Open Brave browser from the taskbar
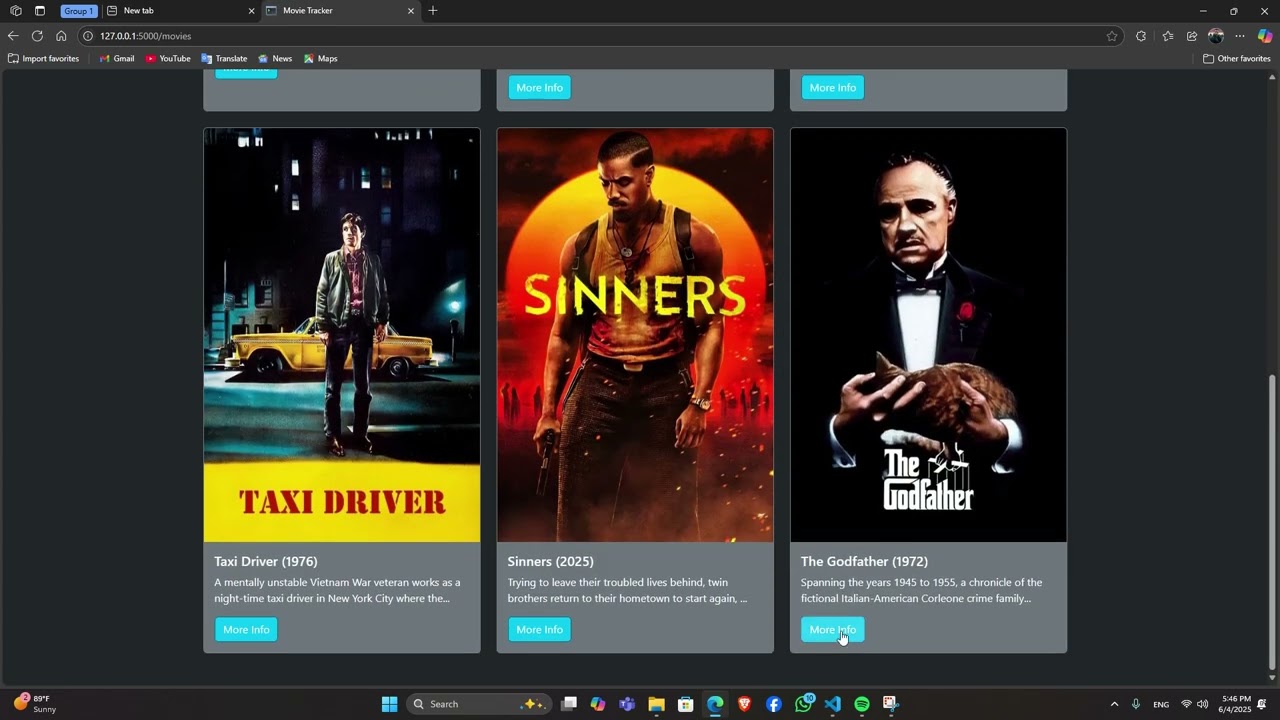This screenshot has height=720, width=1280. [x=744, y=704]
